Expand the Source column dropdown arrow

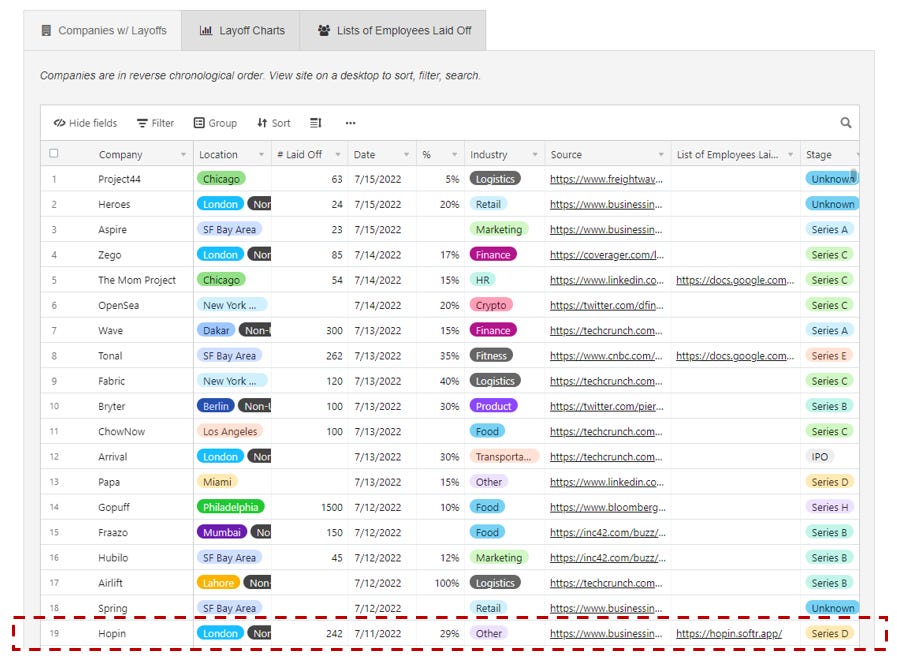pos(661,154)
